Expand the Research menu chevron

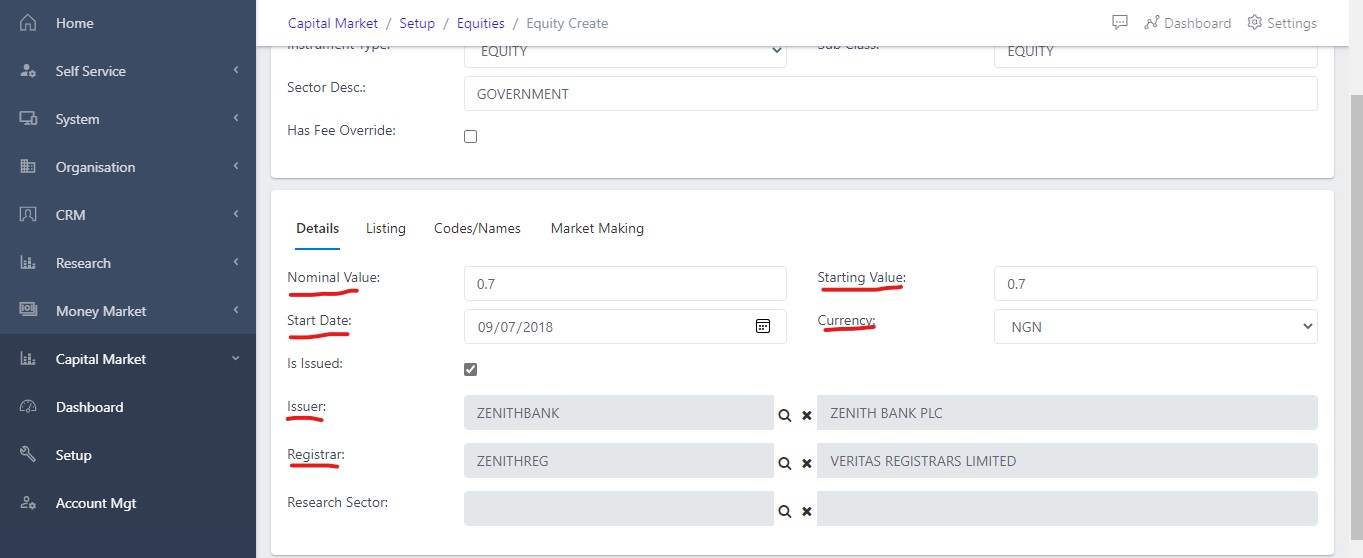pos(236,263)
